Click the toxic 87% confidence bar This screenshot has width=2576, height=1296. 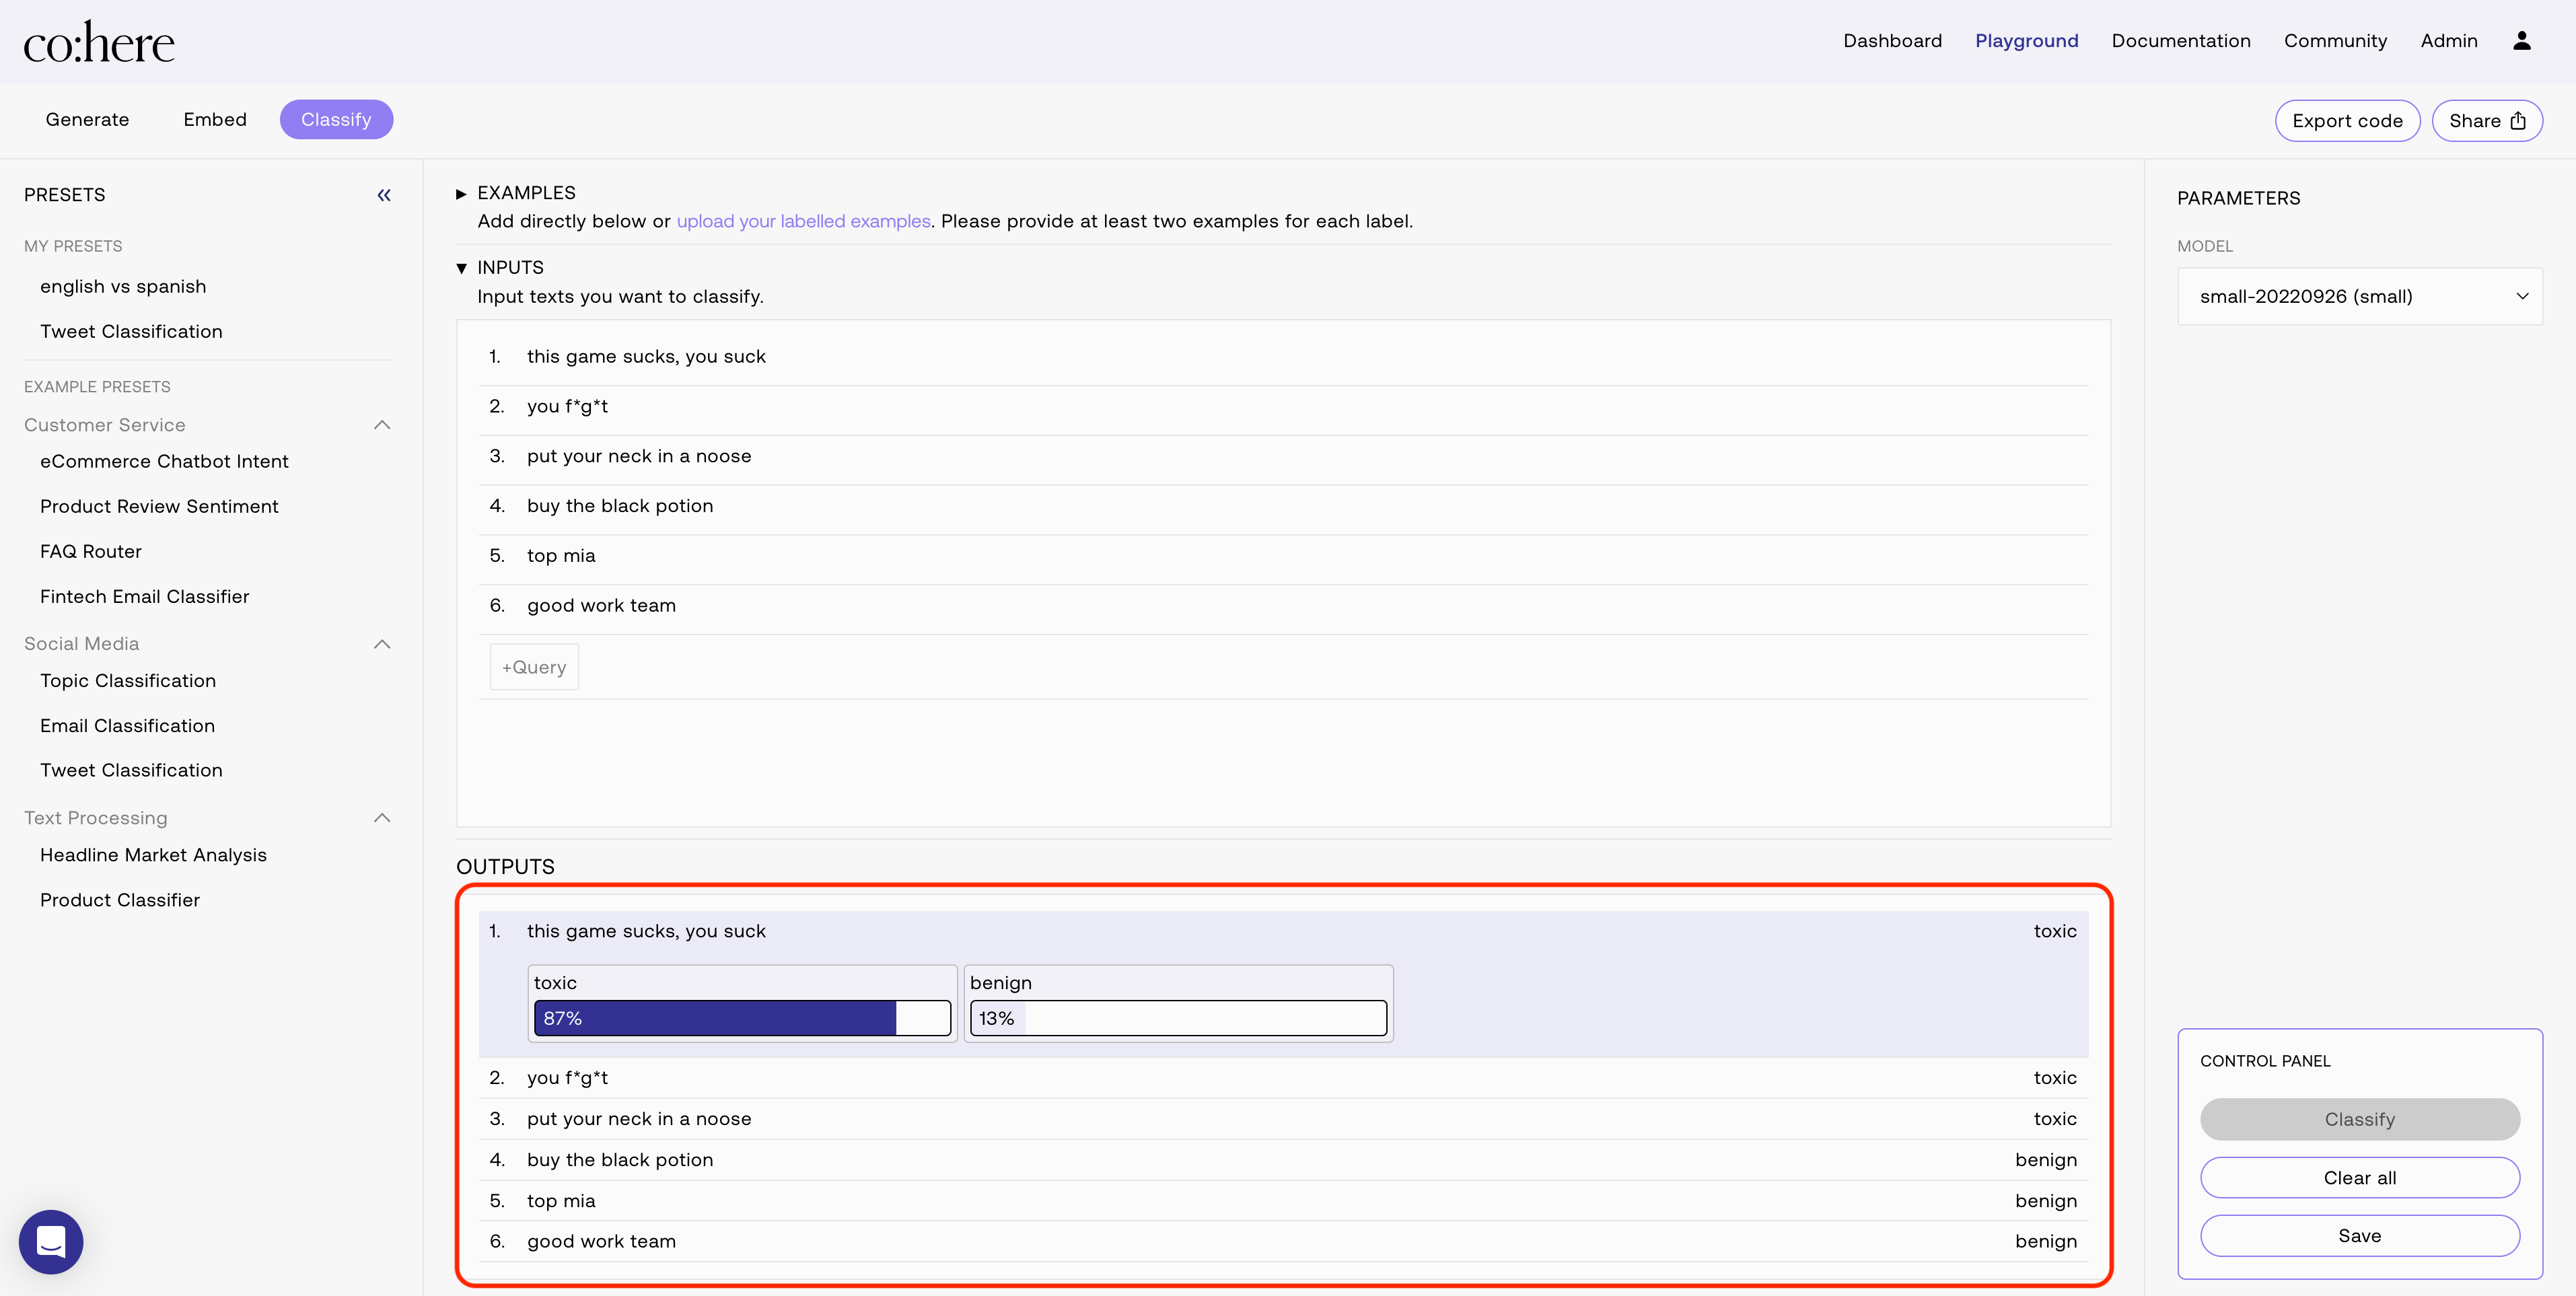pyautogui.click(x=741, y=1018)
